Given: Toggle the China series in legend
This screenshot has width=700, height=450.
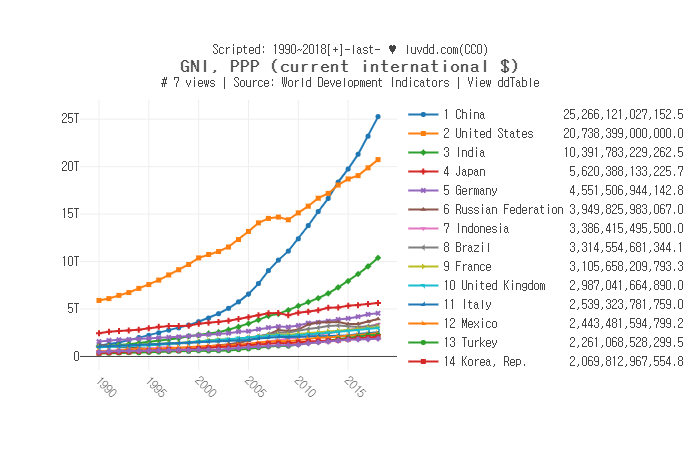Looking at the screenshot, I should click(464, 115).
